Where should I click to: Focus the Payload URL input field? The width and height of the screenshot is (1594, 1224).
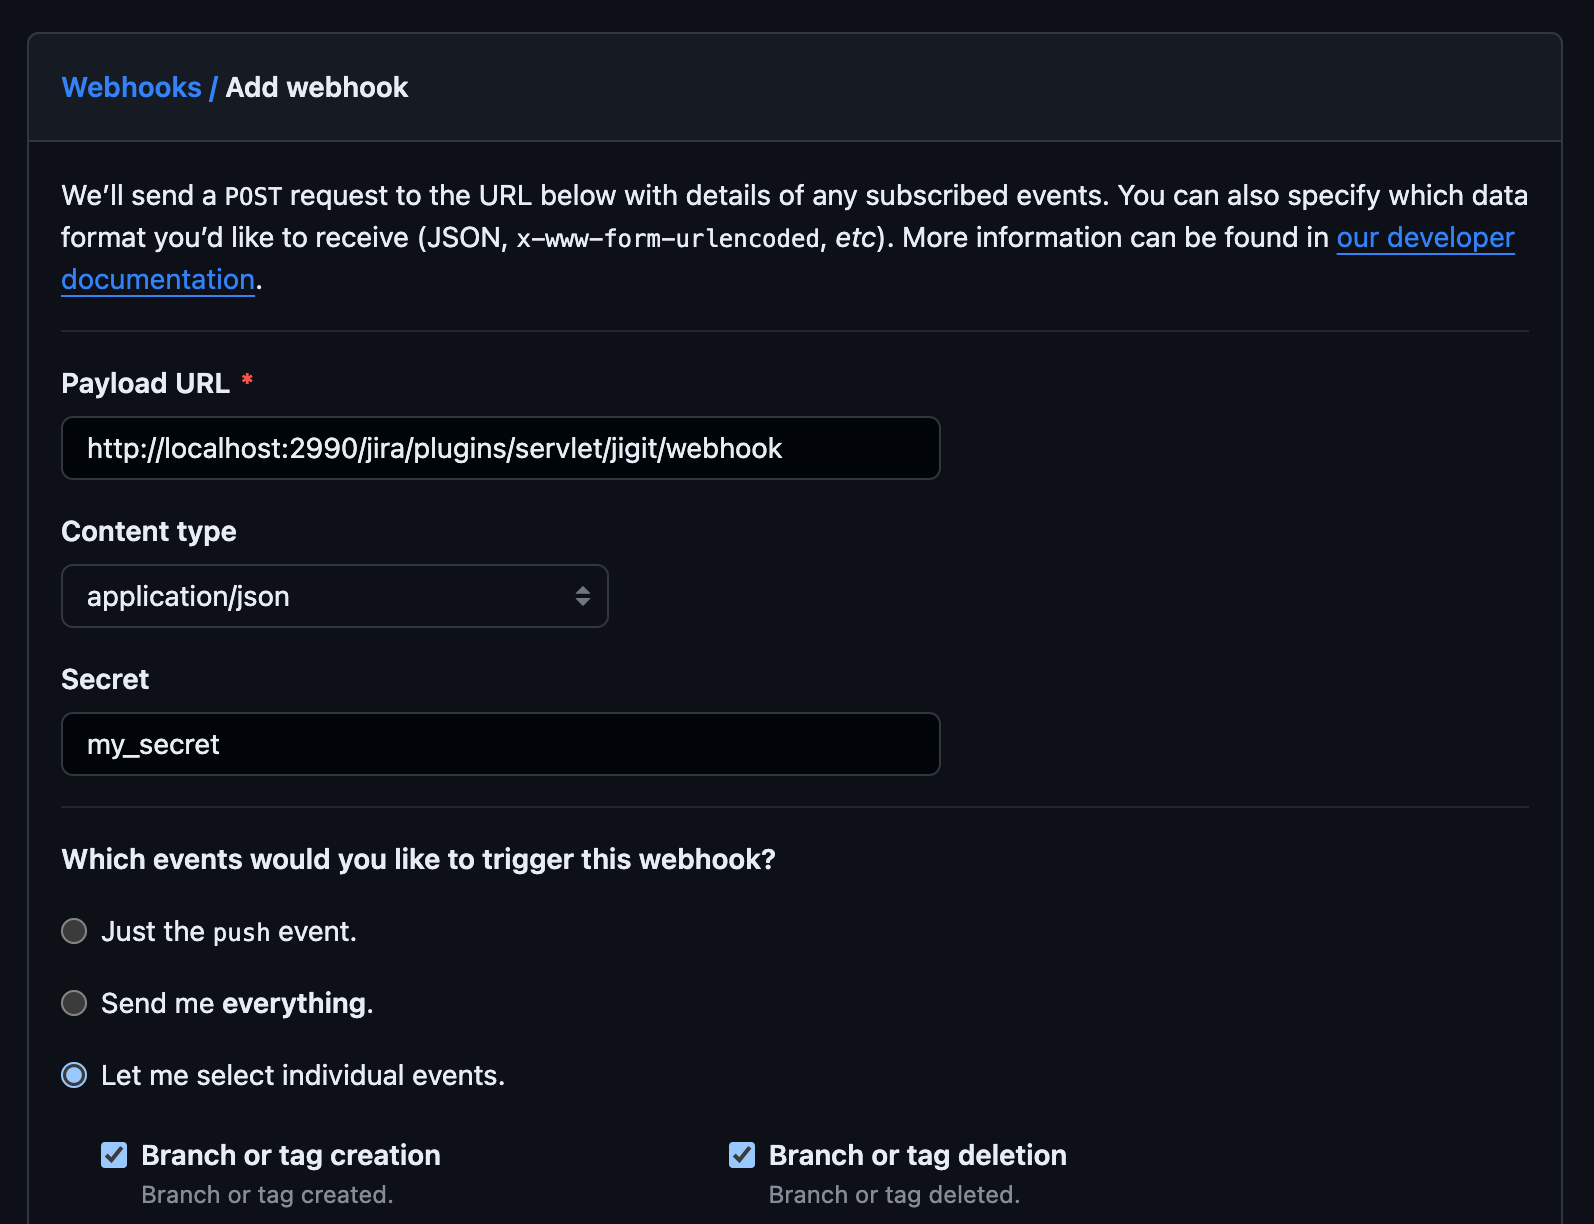[x=500, y=448]
